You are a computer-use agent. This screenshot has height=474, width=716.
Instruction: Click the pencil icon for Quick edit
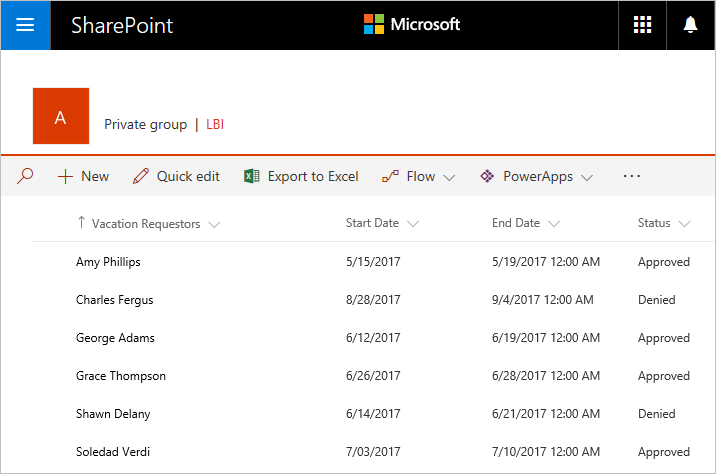point(141,176)
